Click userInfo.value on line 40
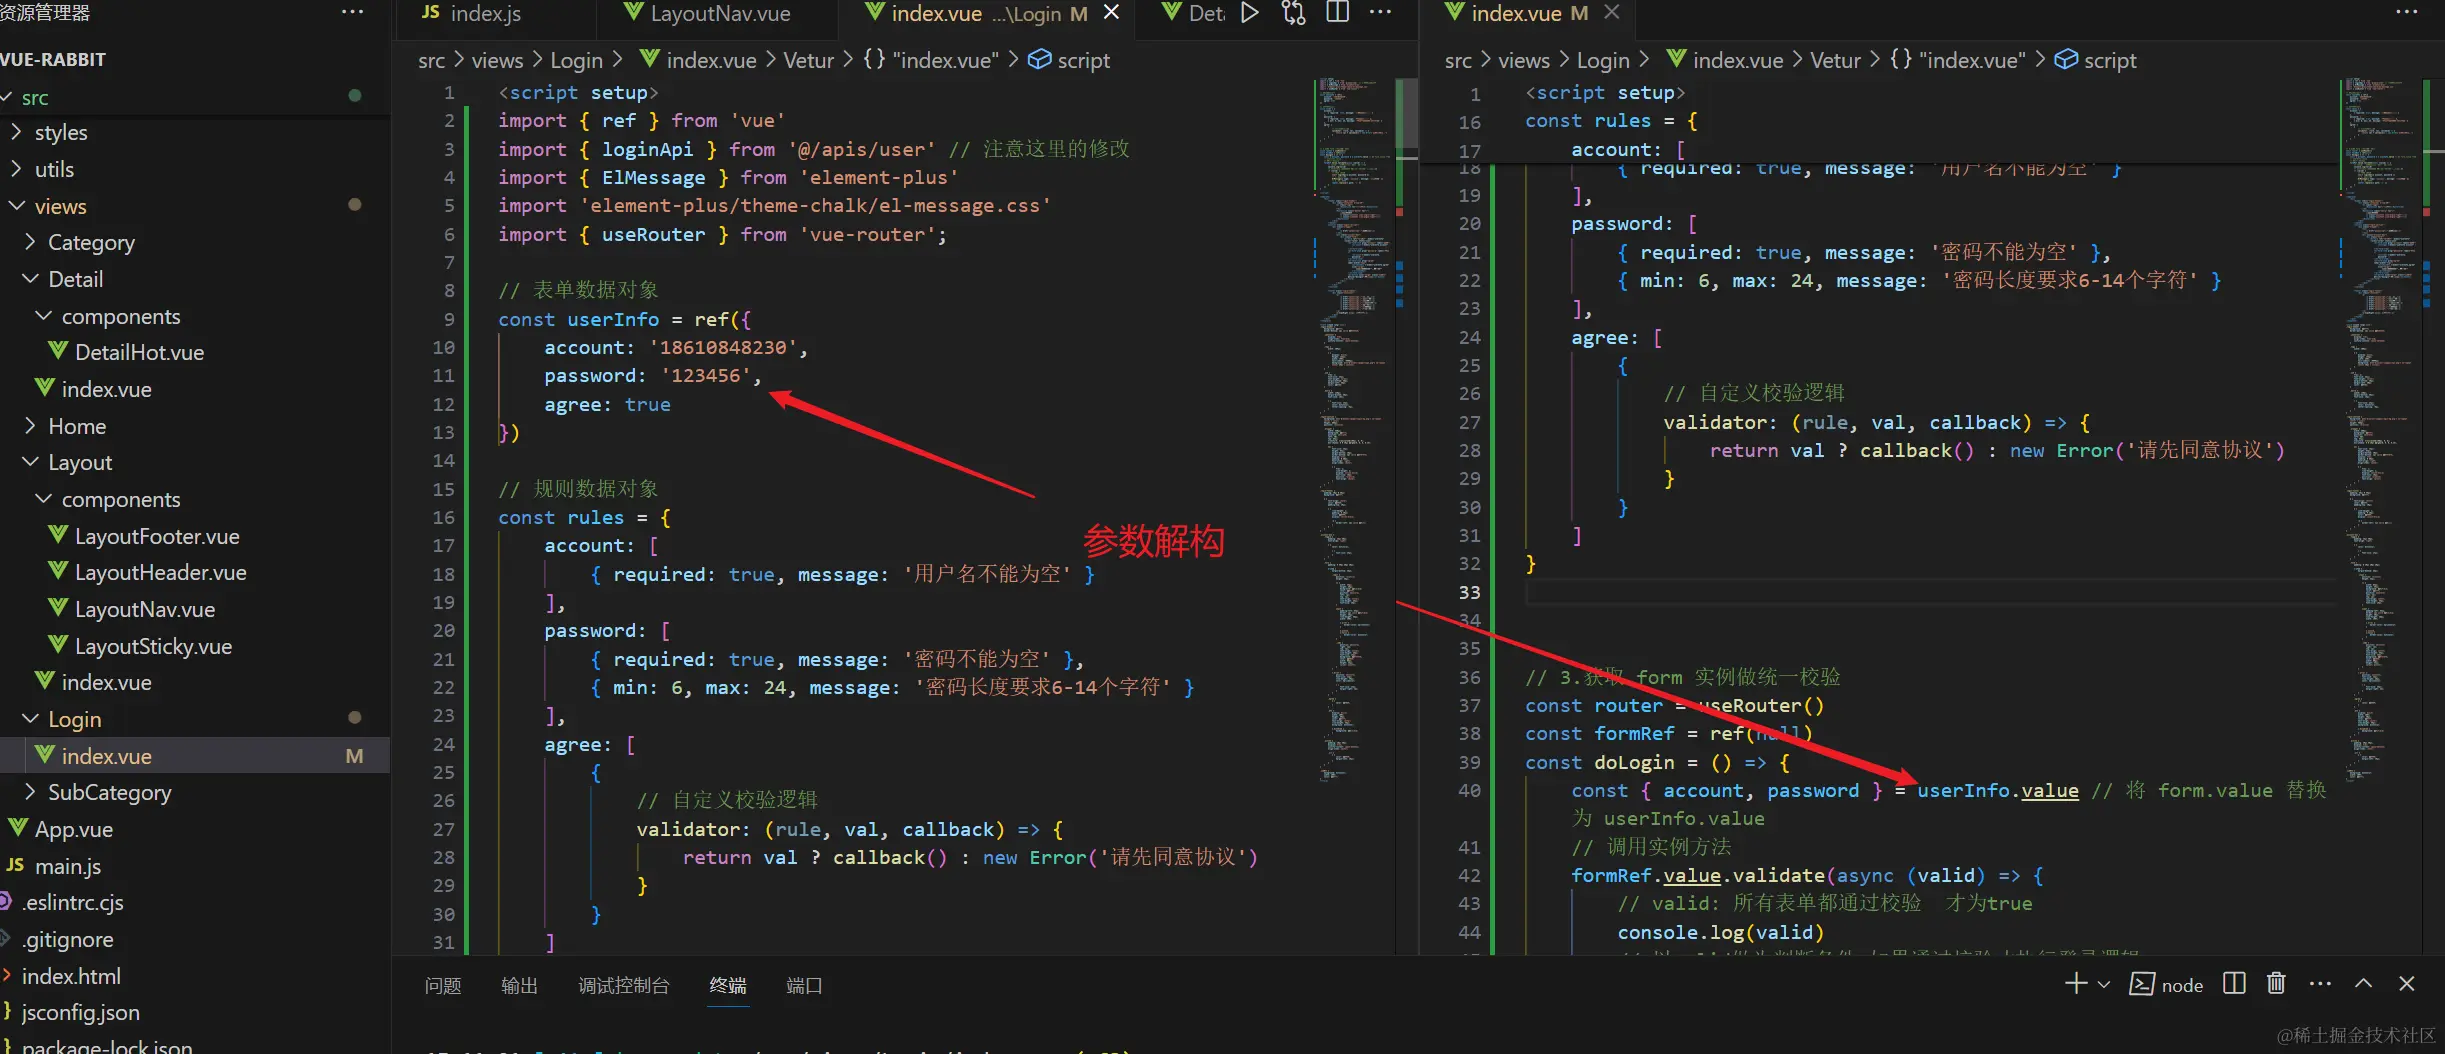2445x1054 pixels. coord(1997,790)
